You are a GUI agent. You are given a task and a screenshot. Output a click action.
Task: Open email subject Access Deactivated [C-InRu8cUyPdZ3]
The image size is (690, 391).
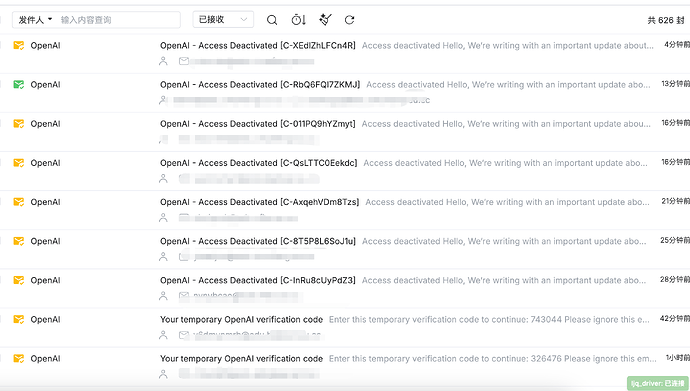pyautogui.click(x=258, y=280)
